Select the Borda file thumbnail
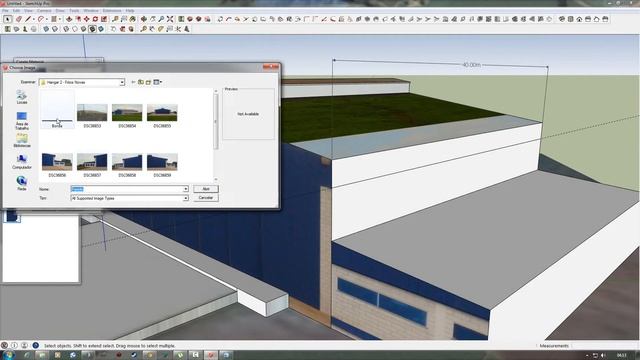Image resolution: width=640 pixels, height=360 pixels. (x=57, y=109)
